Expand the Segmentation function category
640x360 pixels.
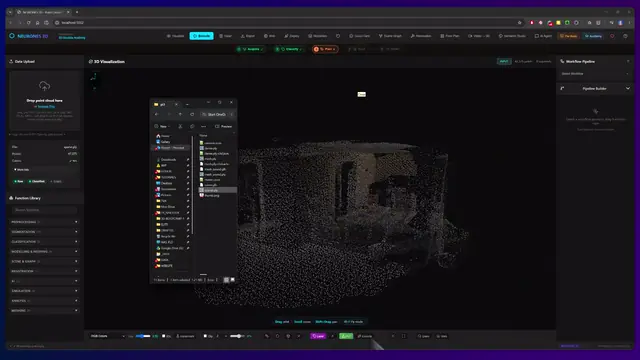pos(44,232)
